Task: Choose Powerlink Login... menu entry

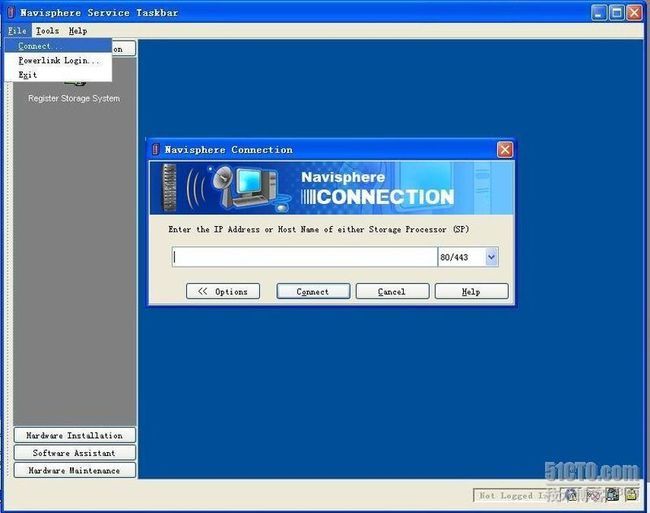Action: pos(58,60)
